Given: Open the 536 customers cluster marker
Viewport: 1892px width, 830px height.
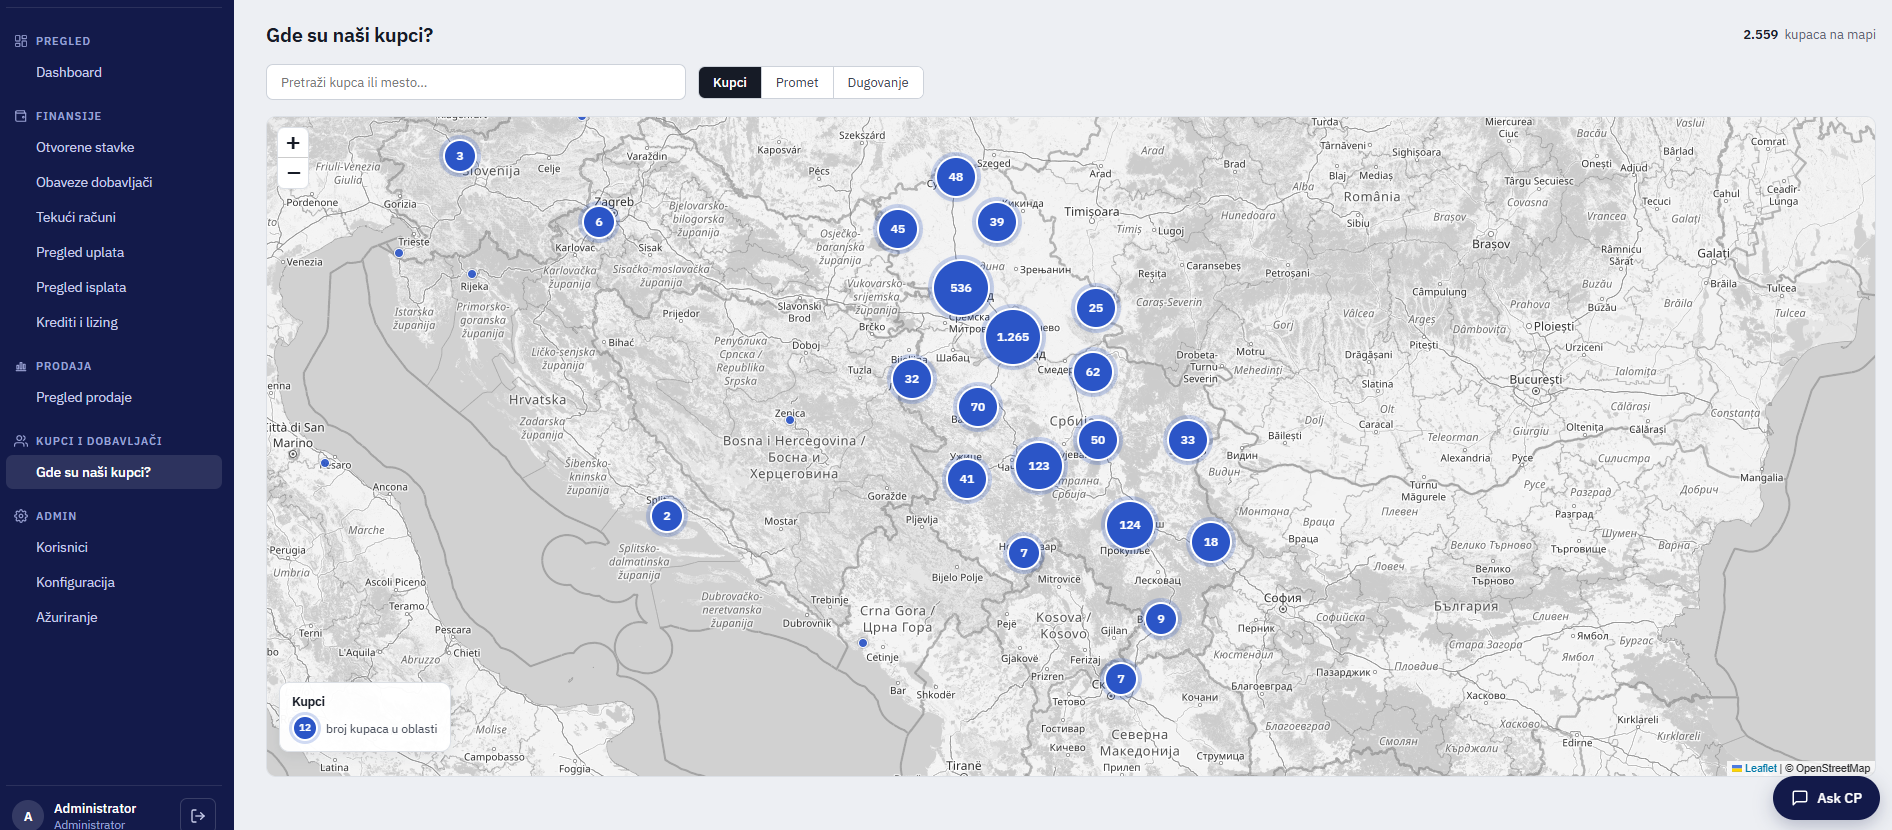Looking at the screenshot, I should tap(961, 288).
